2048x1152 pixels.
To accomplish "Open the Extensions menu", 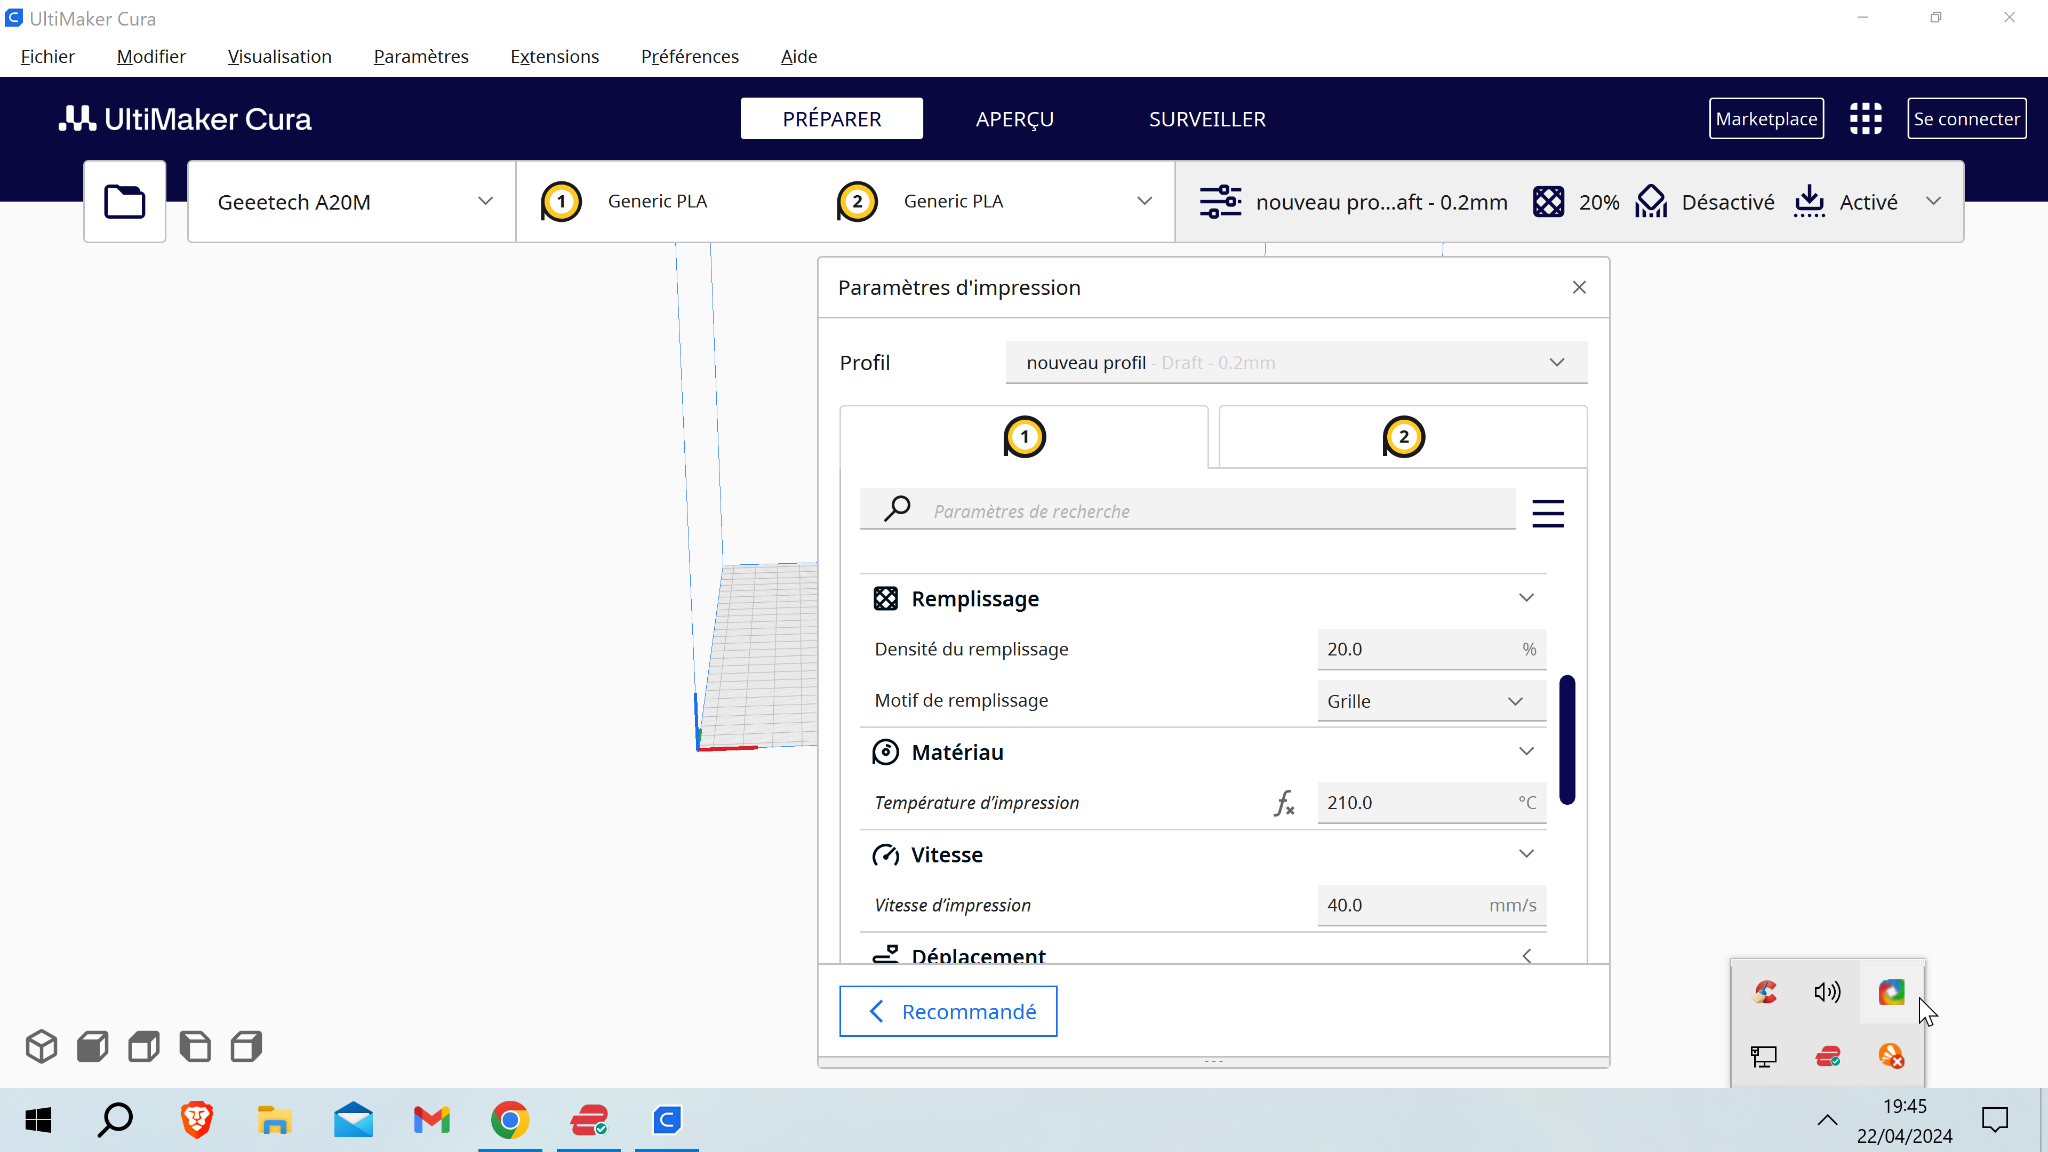I will tap(554, 57).
